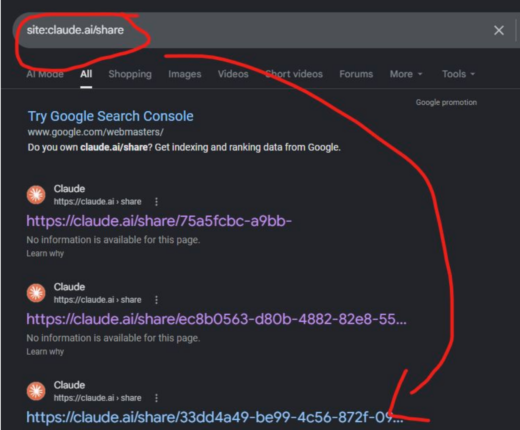The height and width of the screenshot is (430, 520).
Task: Open the AI Mode tab
Action: pyautogui.click(x=45, y=74)
